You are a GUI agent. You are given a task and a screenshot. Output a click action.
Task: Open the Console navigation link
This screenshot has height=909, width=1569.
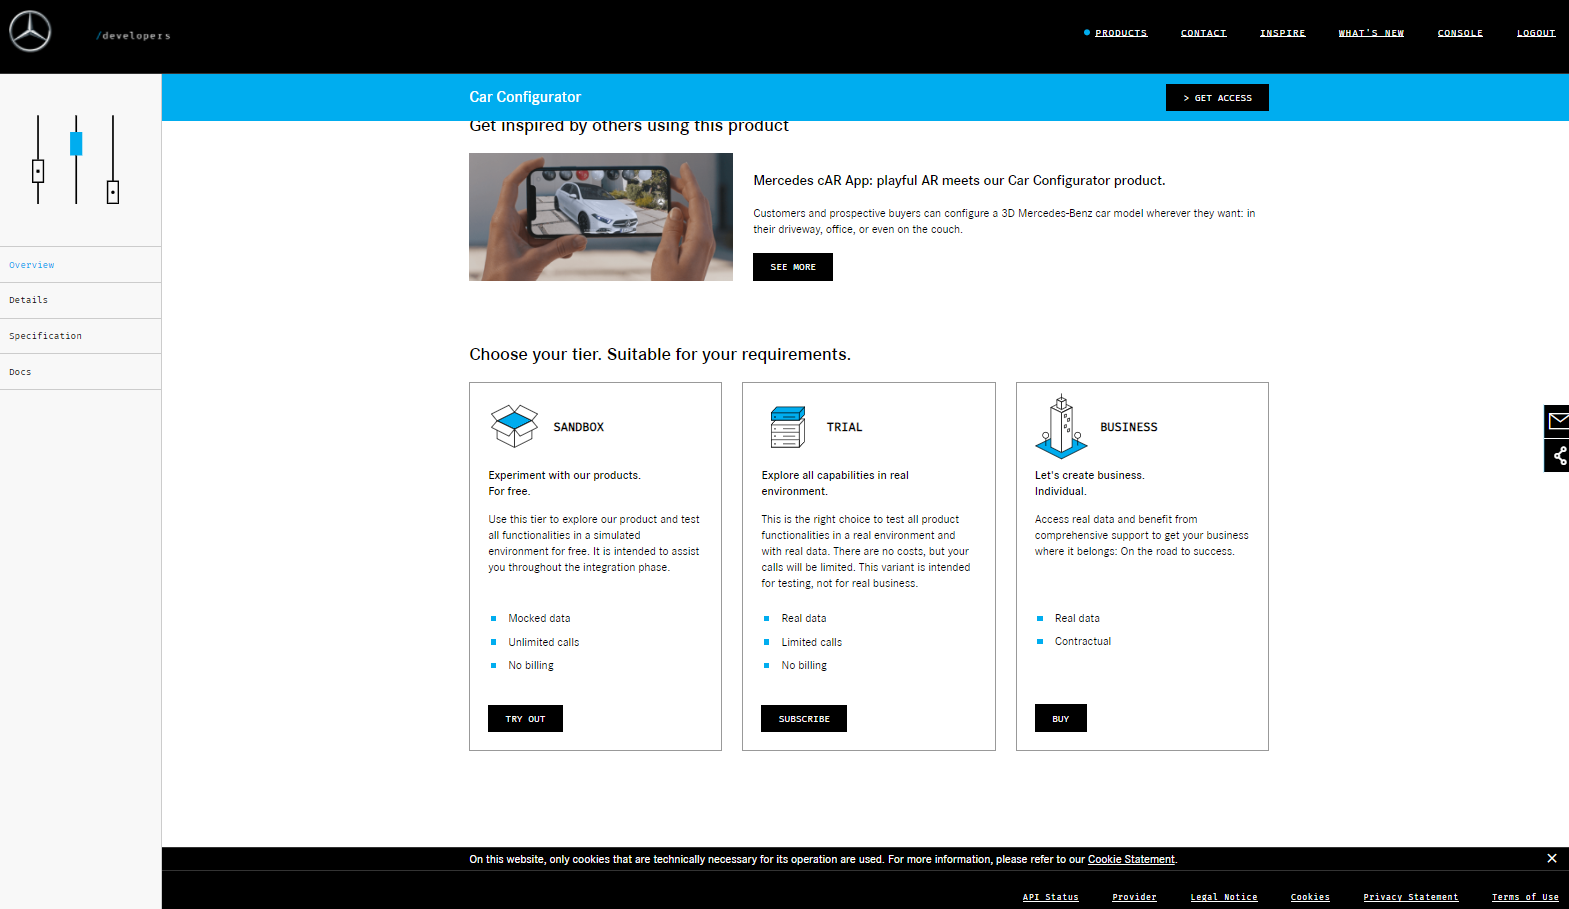coord(1459,33)
